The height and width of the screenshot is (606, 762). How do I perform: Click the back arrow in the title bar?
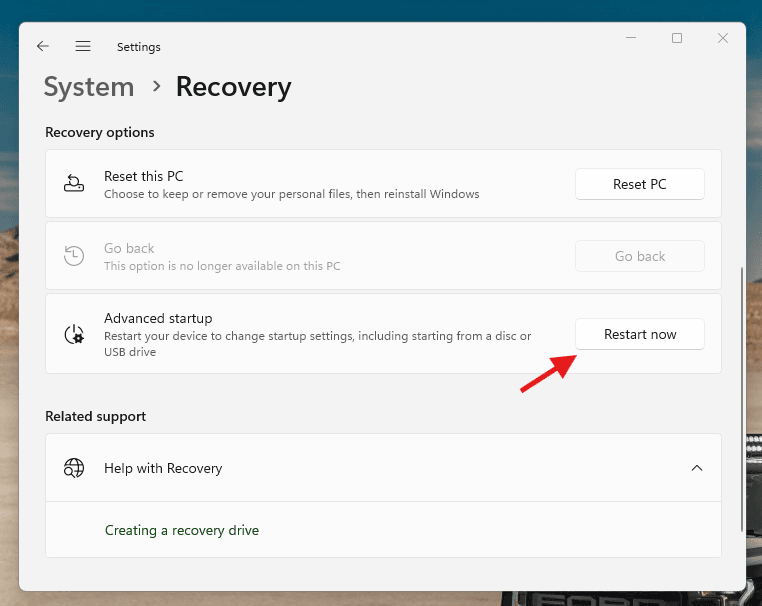point(42,46)
